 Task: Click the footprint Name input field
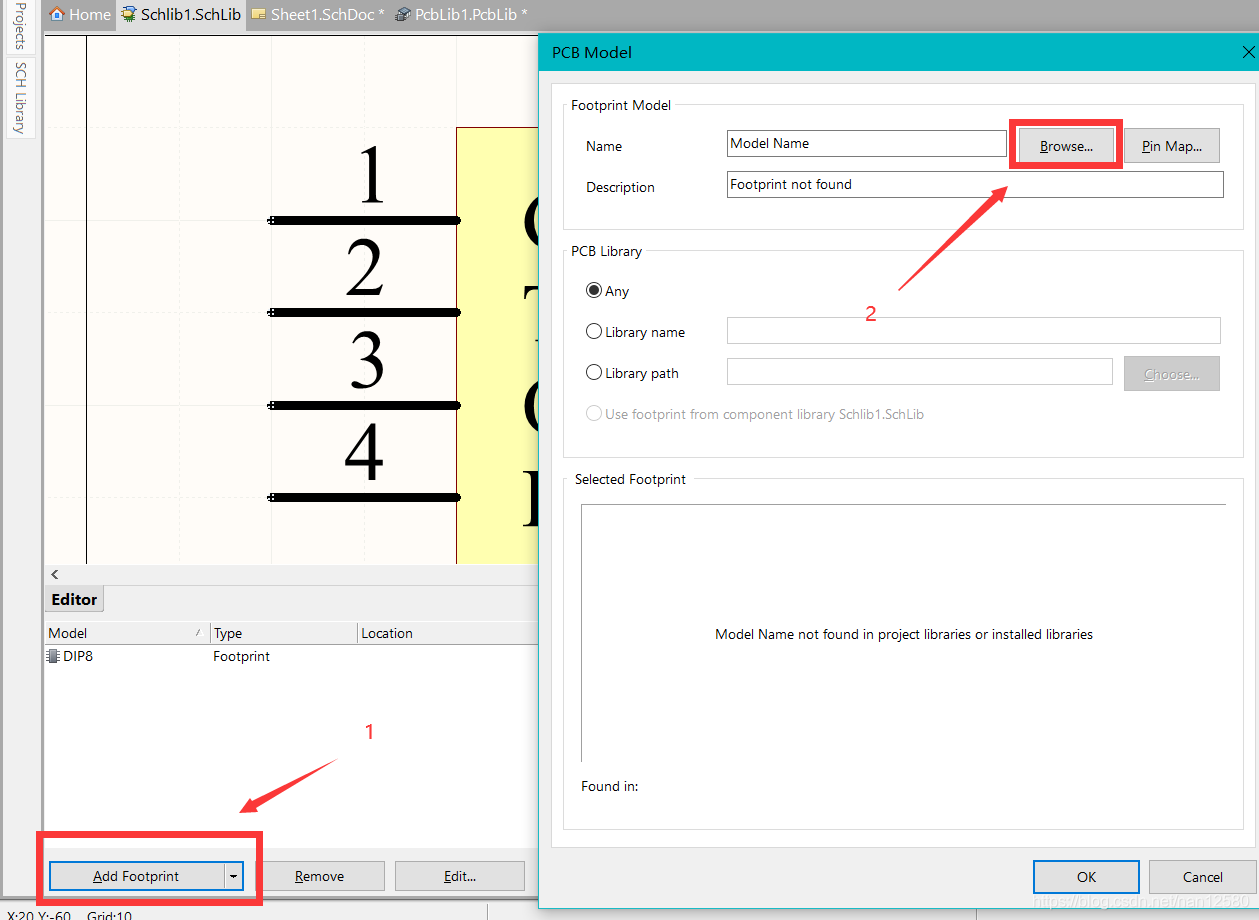867,143
